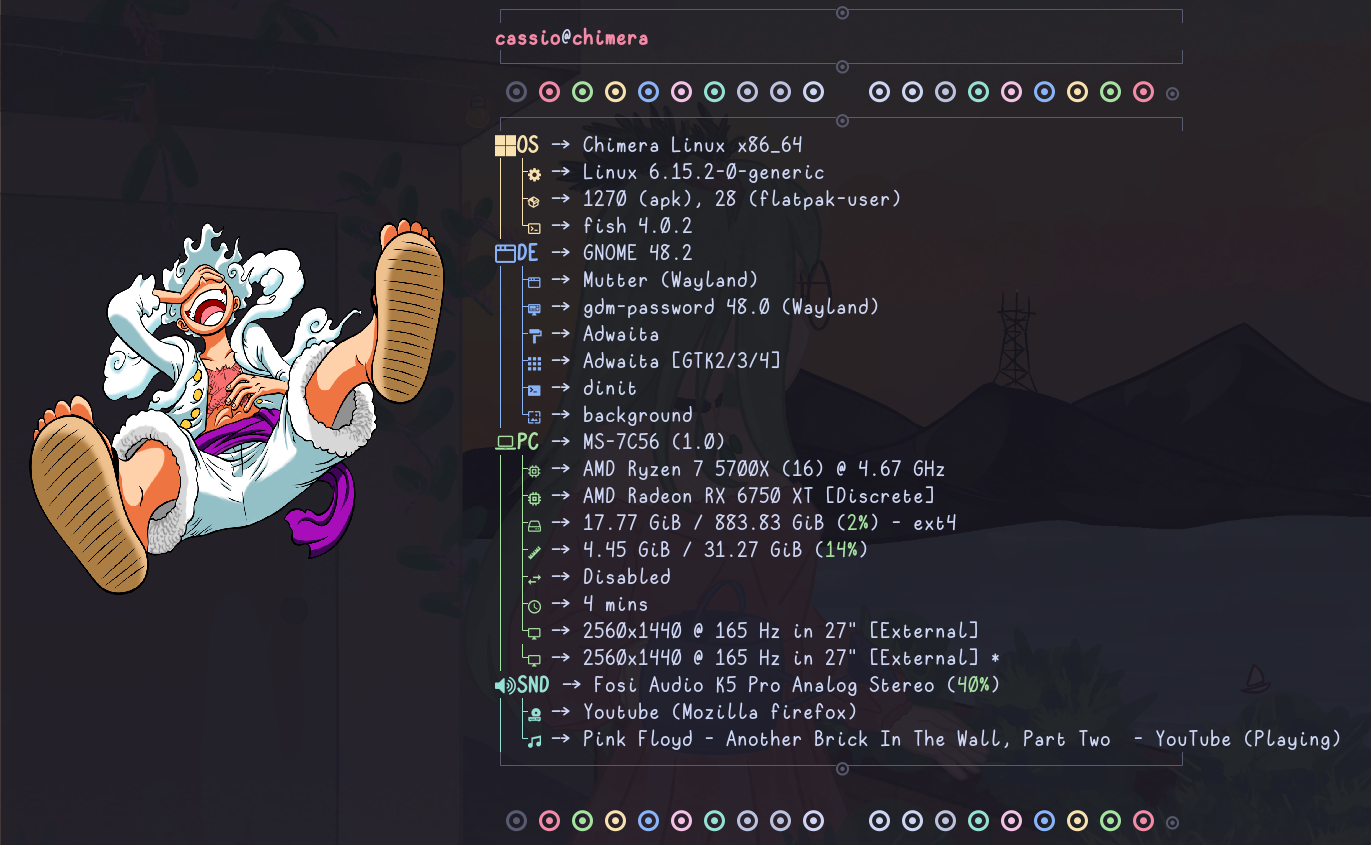The width and height of the screenshot is (1371, 845).
Task: Click the swap arrows icon beside Disabled
Action: [534, 579]
